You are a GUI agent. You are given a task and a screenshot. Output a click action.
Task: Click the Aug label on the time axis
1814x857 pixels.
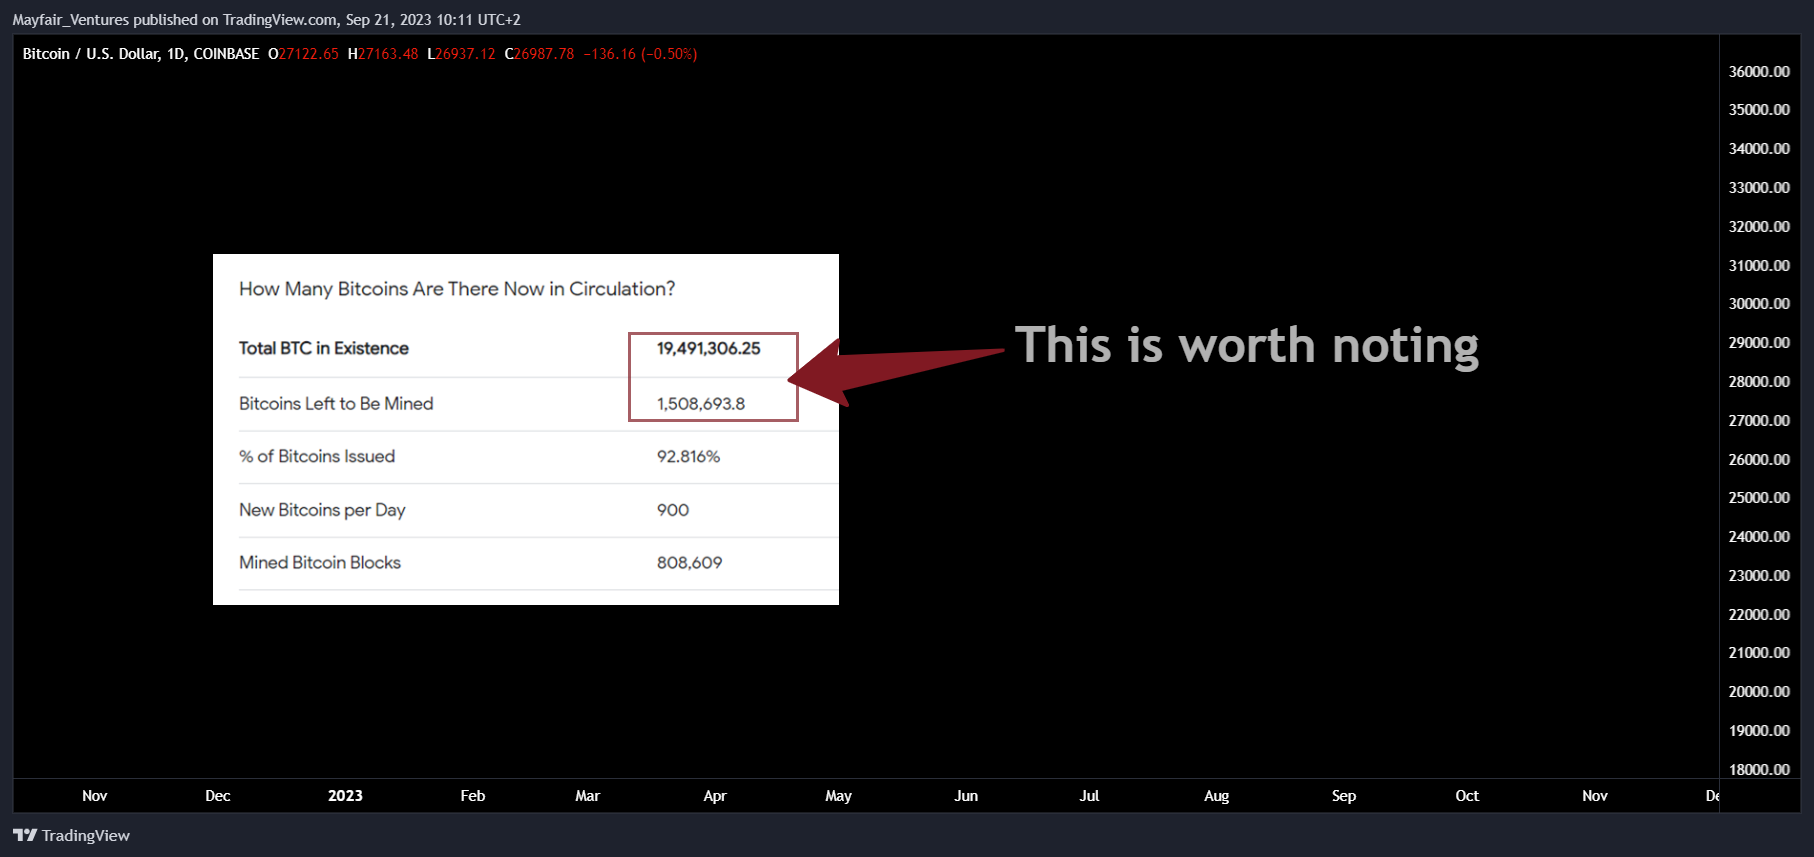click(1217, 796)
